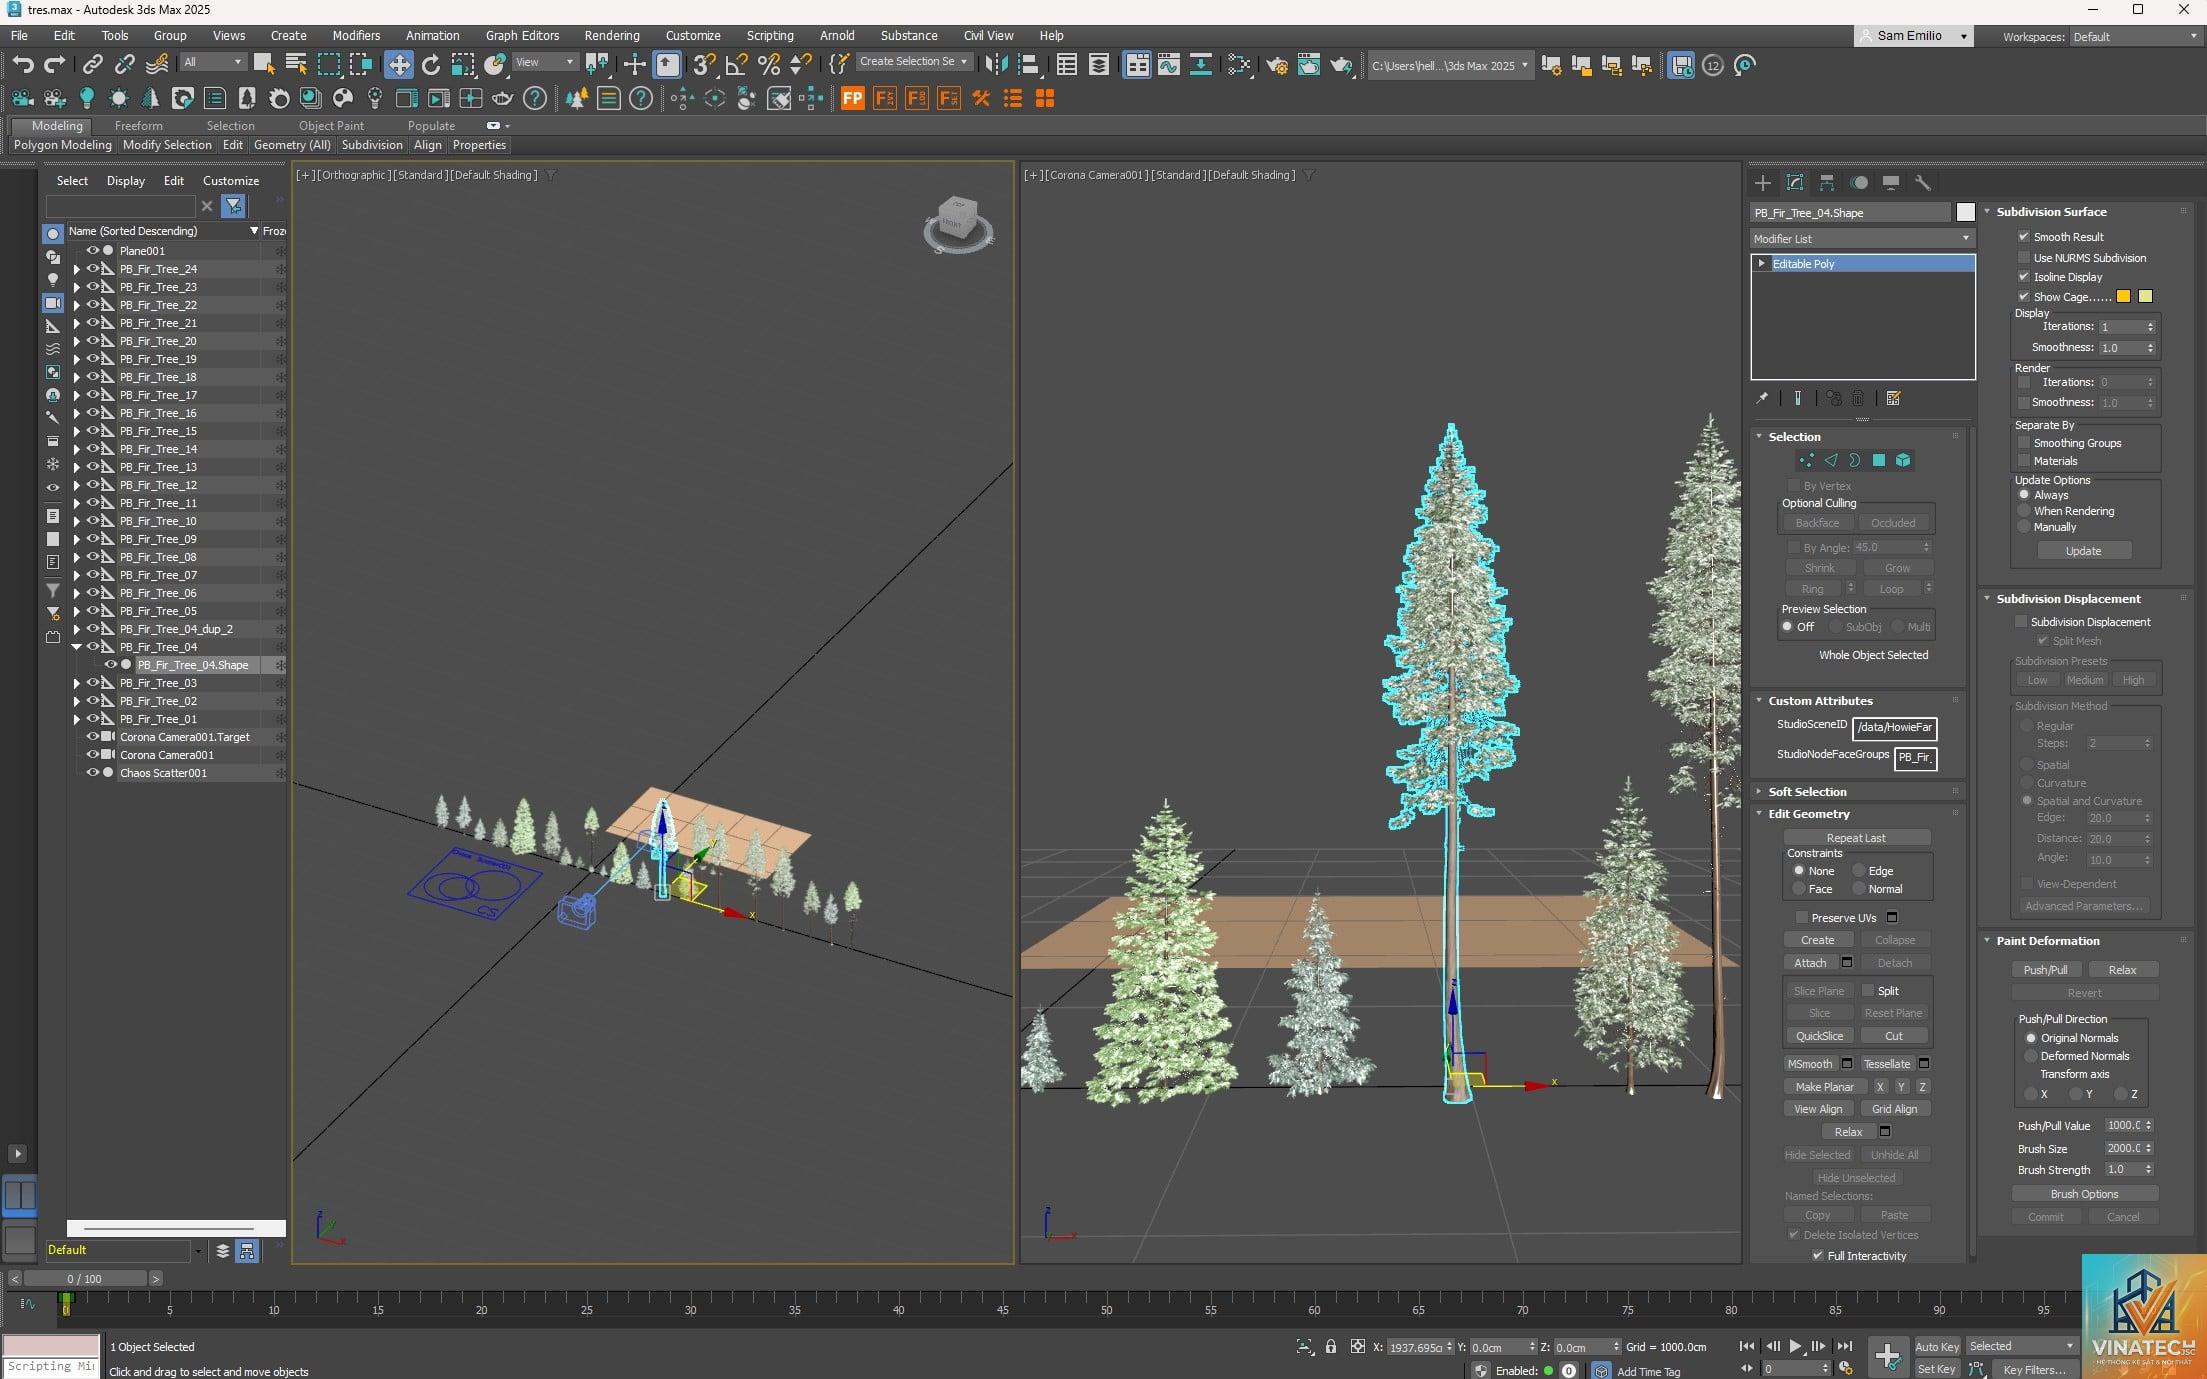Uncheck the Smooth Result checkbox
Image resolution: width=2207 pixels, height=1379 pixels.
pyautogui.click(x=2024, y=237)
